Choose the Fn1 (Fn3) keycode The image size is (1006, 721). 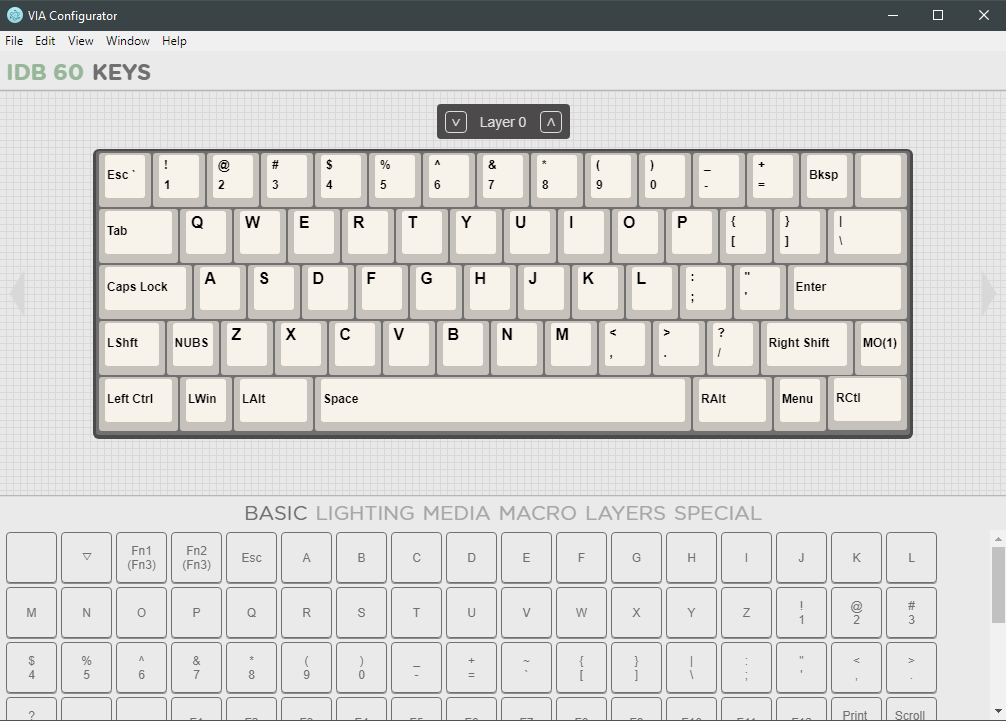141,557
